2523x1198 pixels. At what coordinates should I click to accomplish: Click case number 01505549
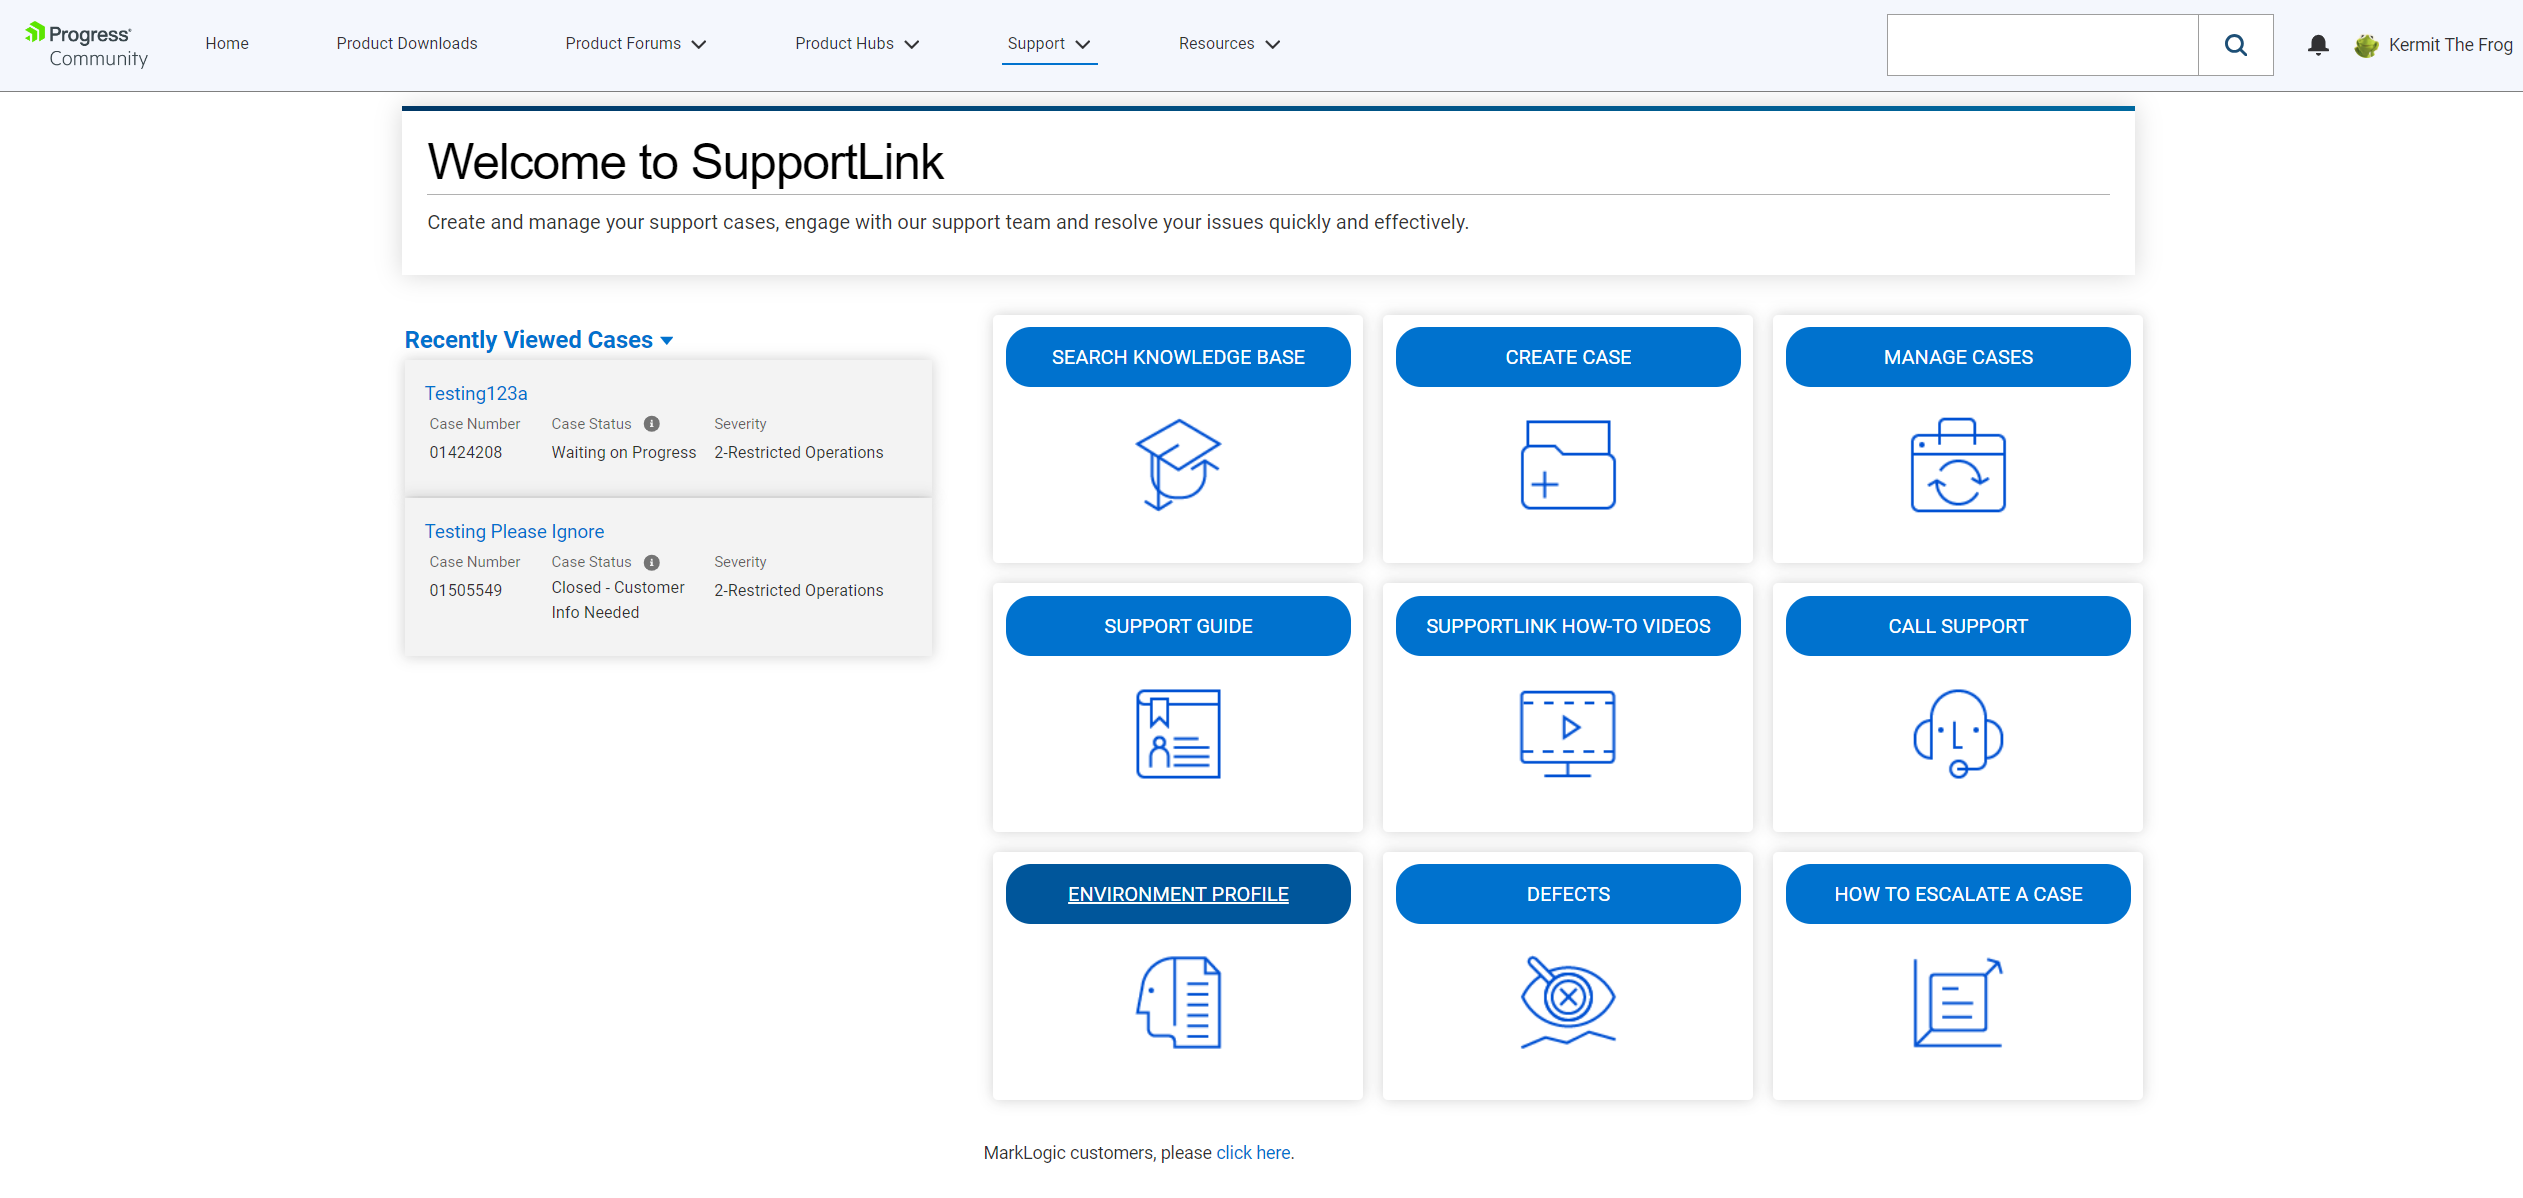tap(466, 590)
